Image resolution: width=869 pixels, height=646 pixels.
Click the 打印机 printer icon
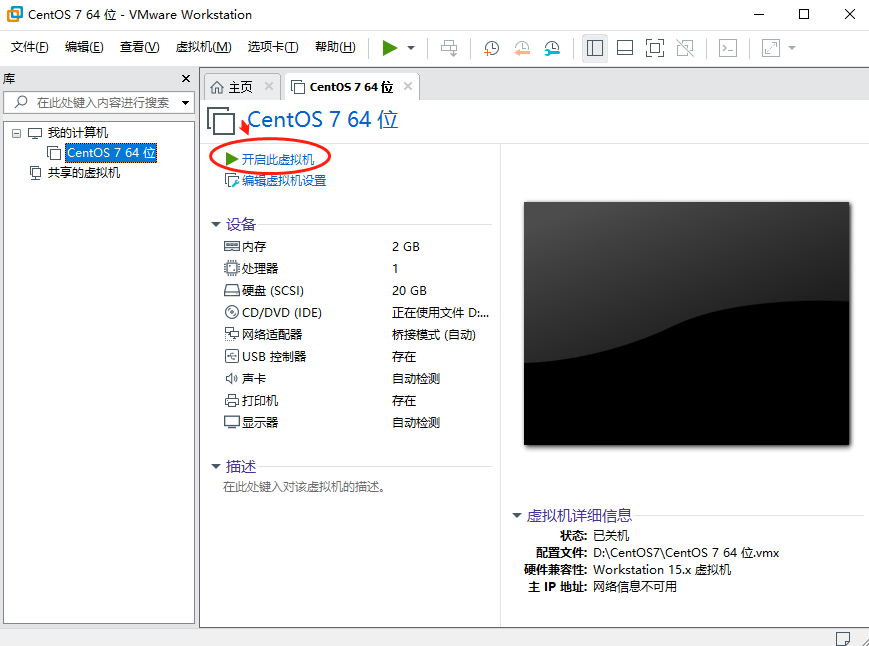[x=231, y=401]
